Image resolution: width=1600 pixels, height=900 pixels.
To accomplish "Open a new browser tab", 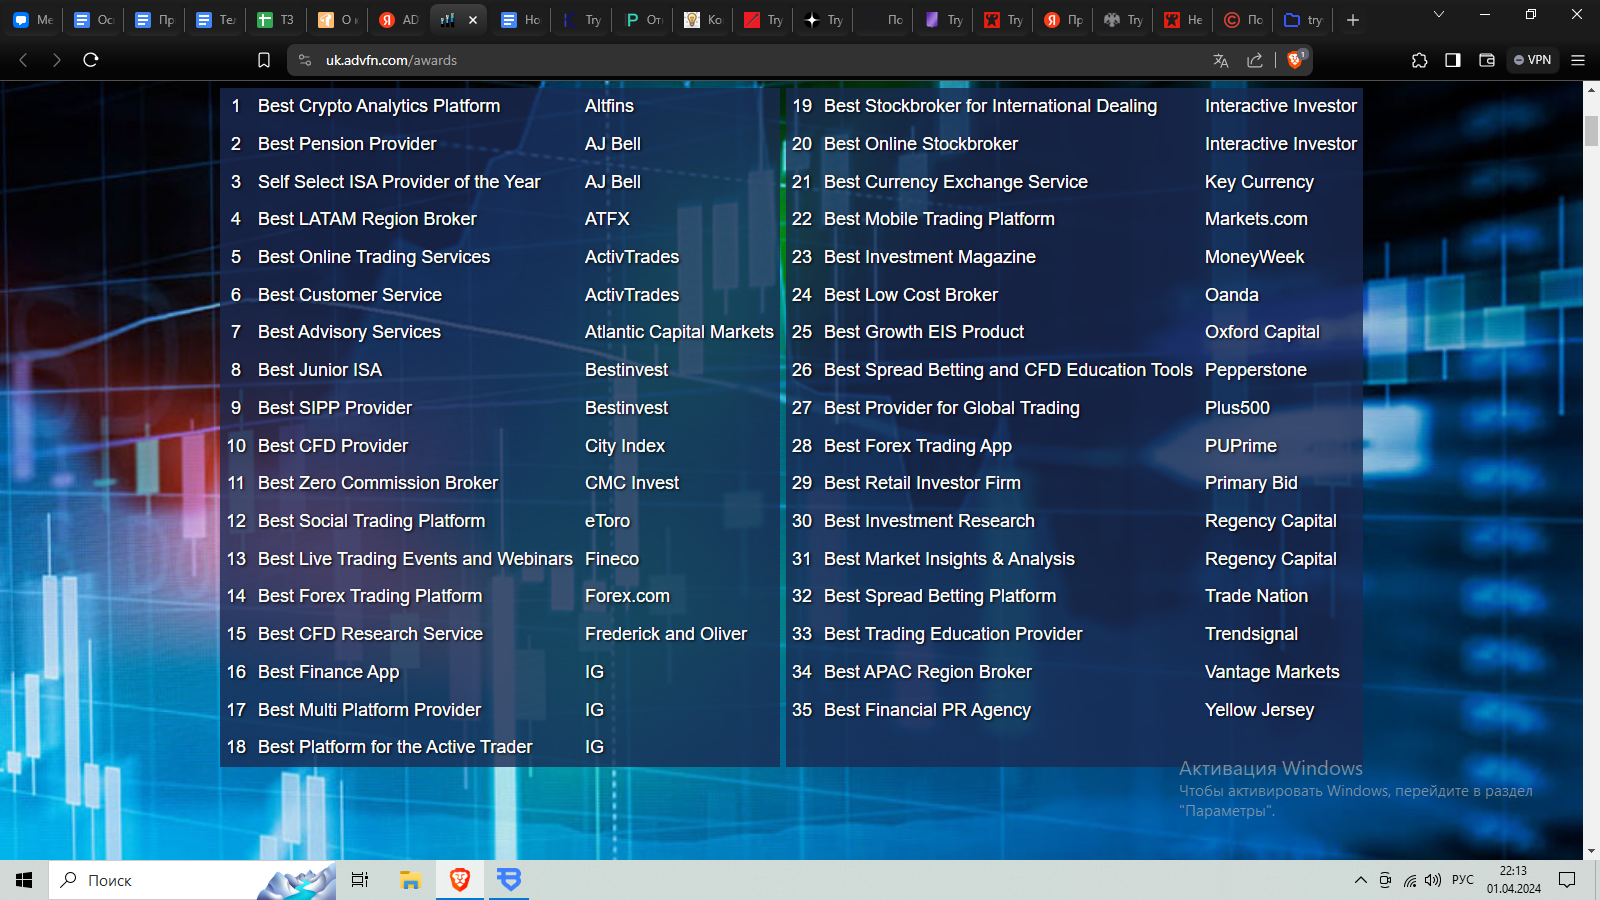I will [1353, 20].
